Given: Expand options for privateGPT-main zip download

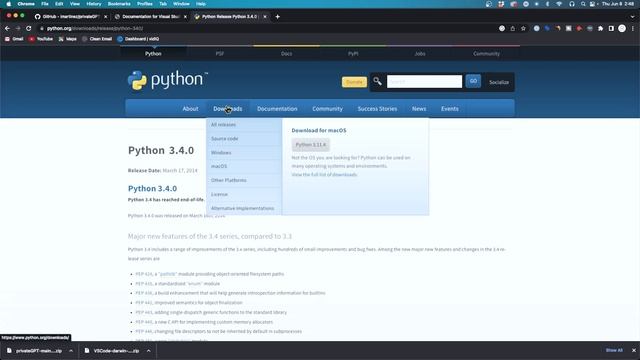Looking at the screenshot, I should [x=71, y=351].
